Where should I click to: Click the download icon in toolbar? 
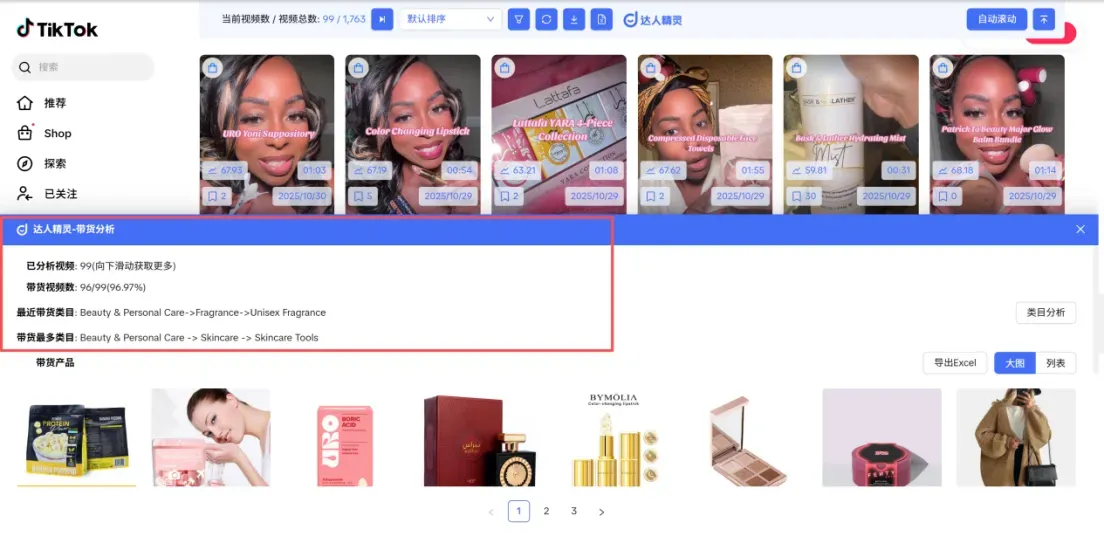coord(574,19)
